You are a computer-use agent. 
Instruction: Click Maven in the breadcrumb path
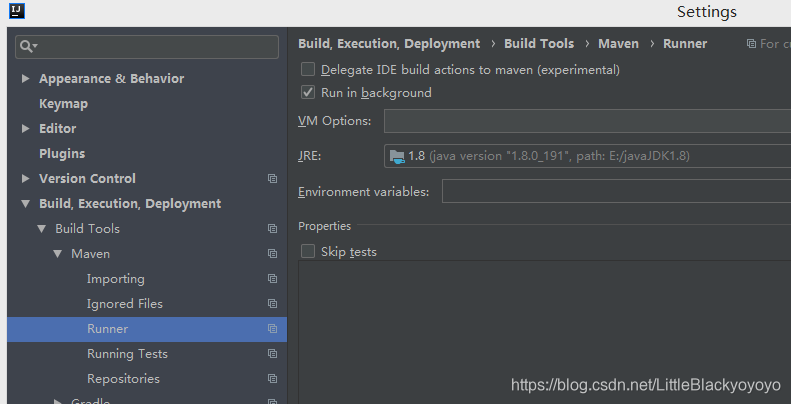[x=618, y=44]
